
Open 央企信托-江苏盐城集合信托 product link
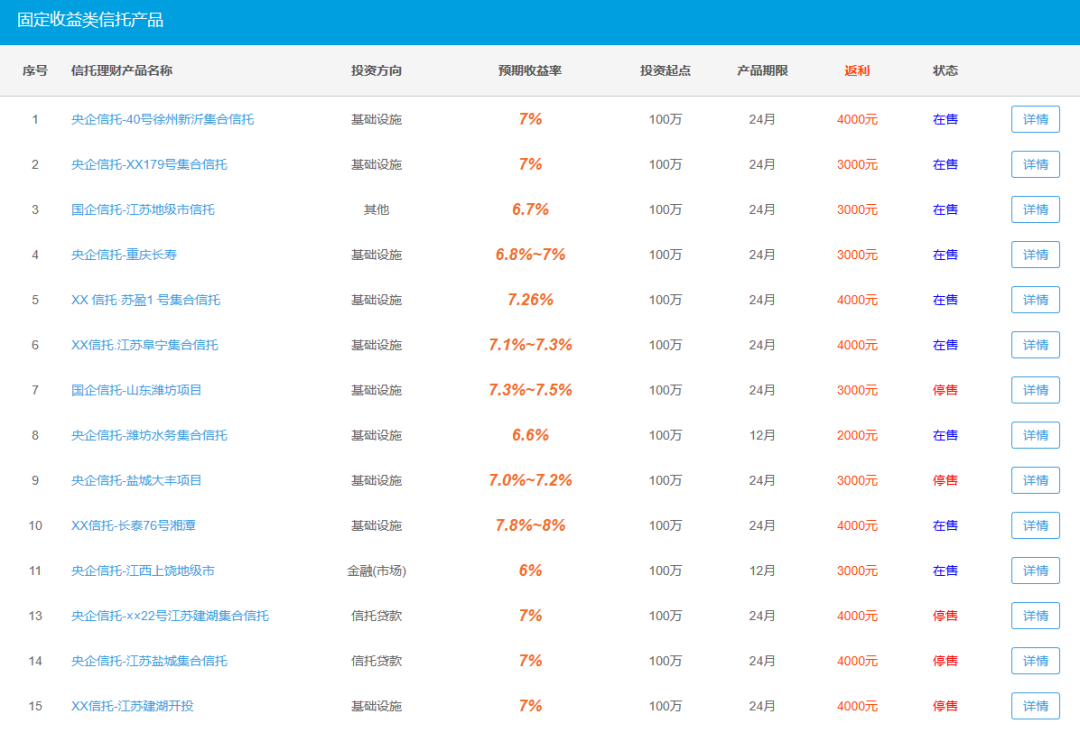149,661
